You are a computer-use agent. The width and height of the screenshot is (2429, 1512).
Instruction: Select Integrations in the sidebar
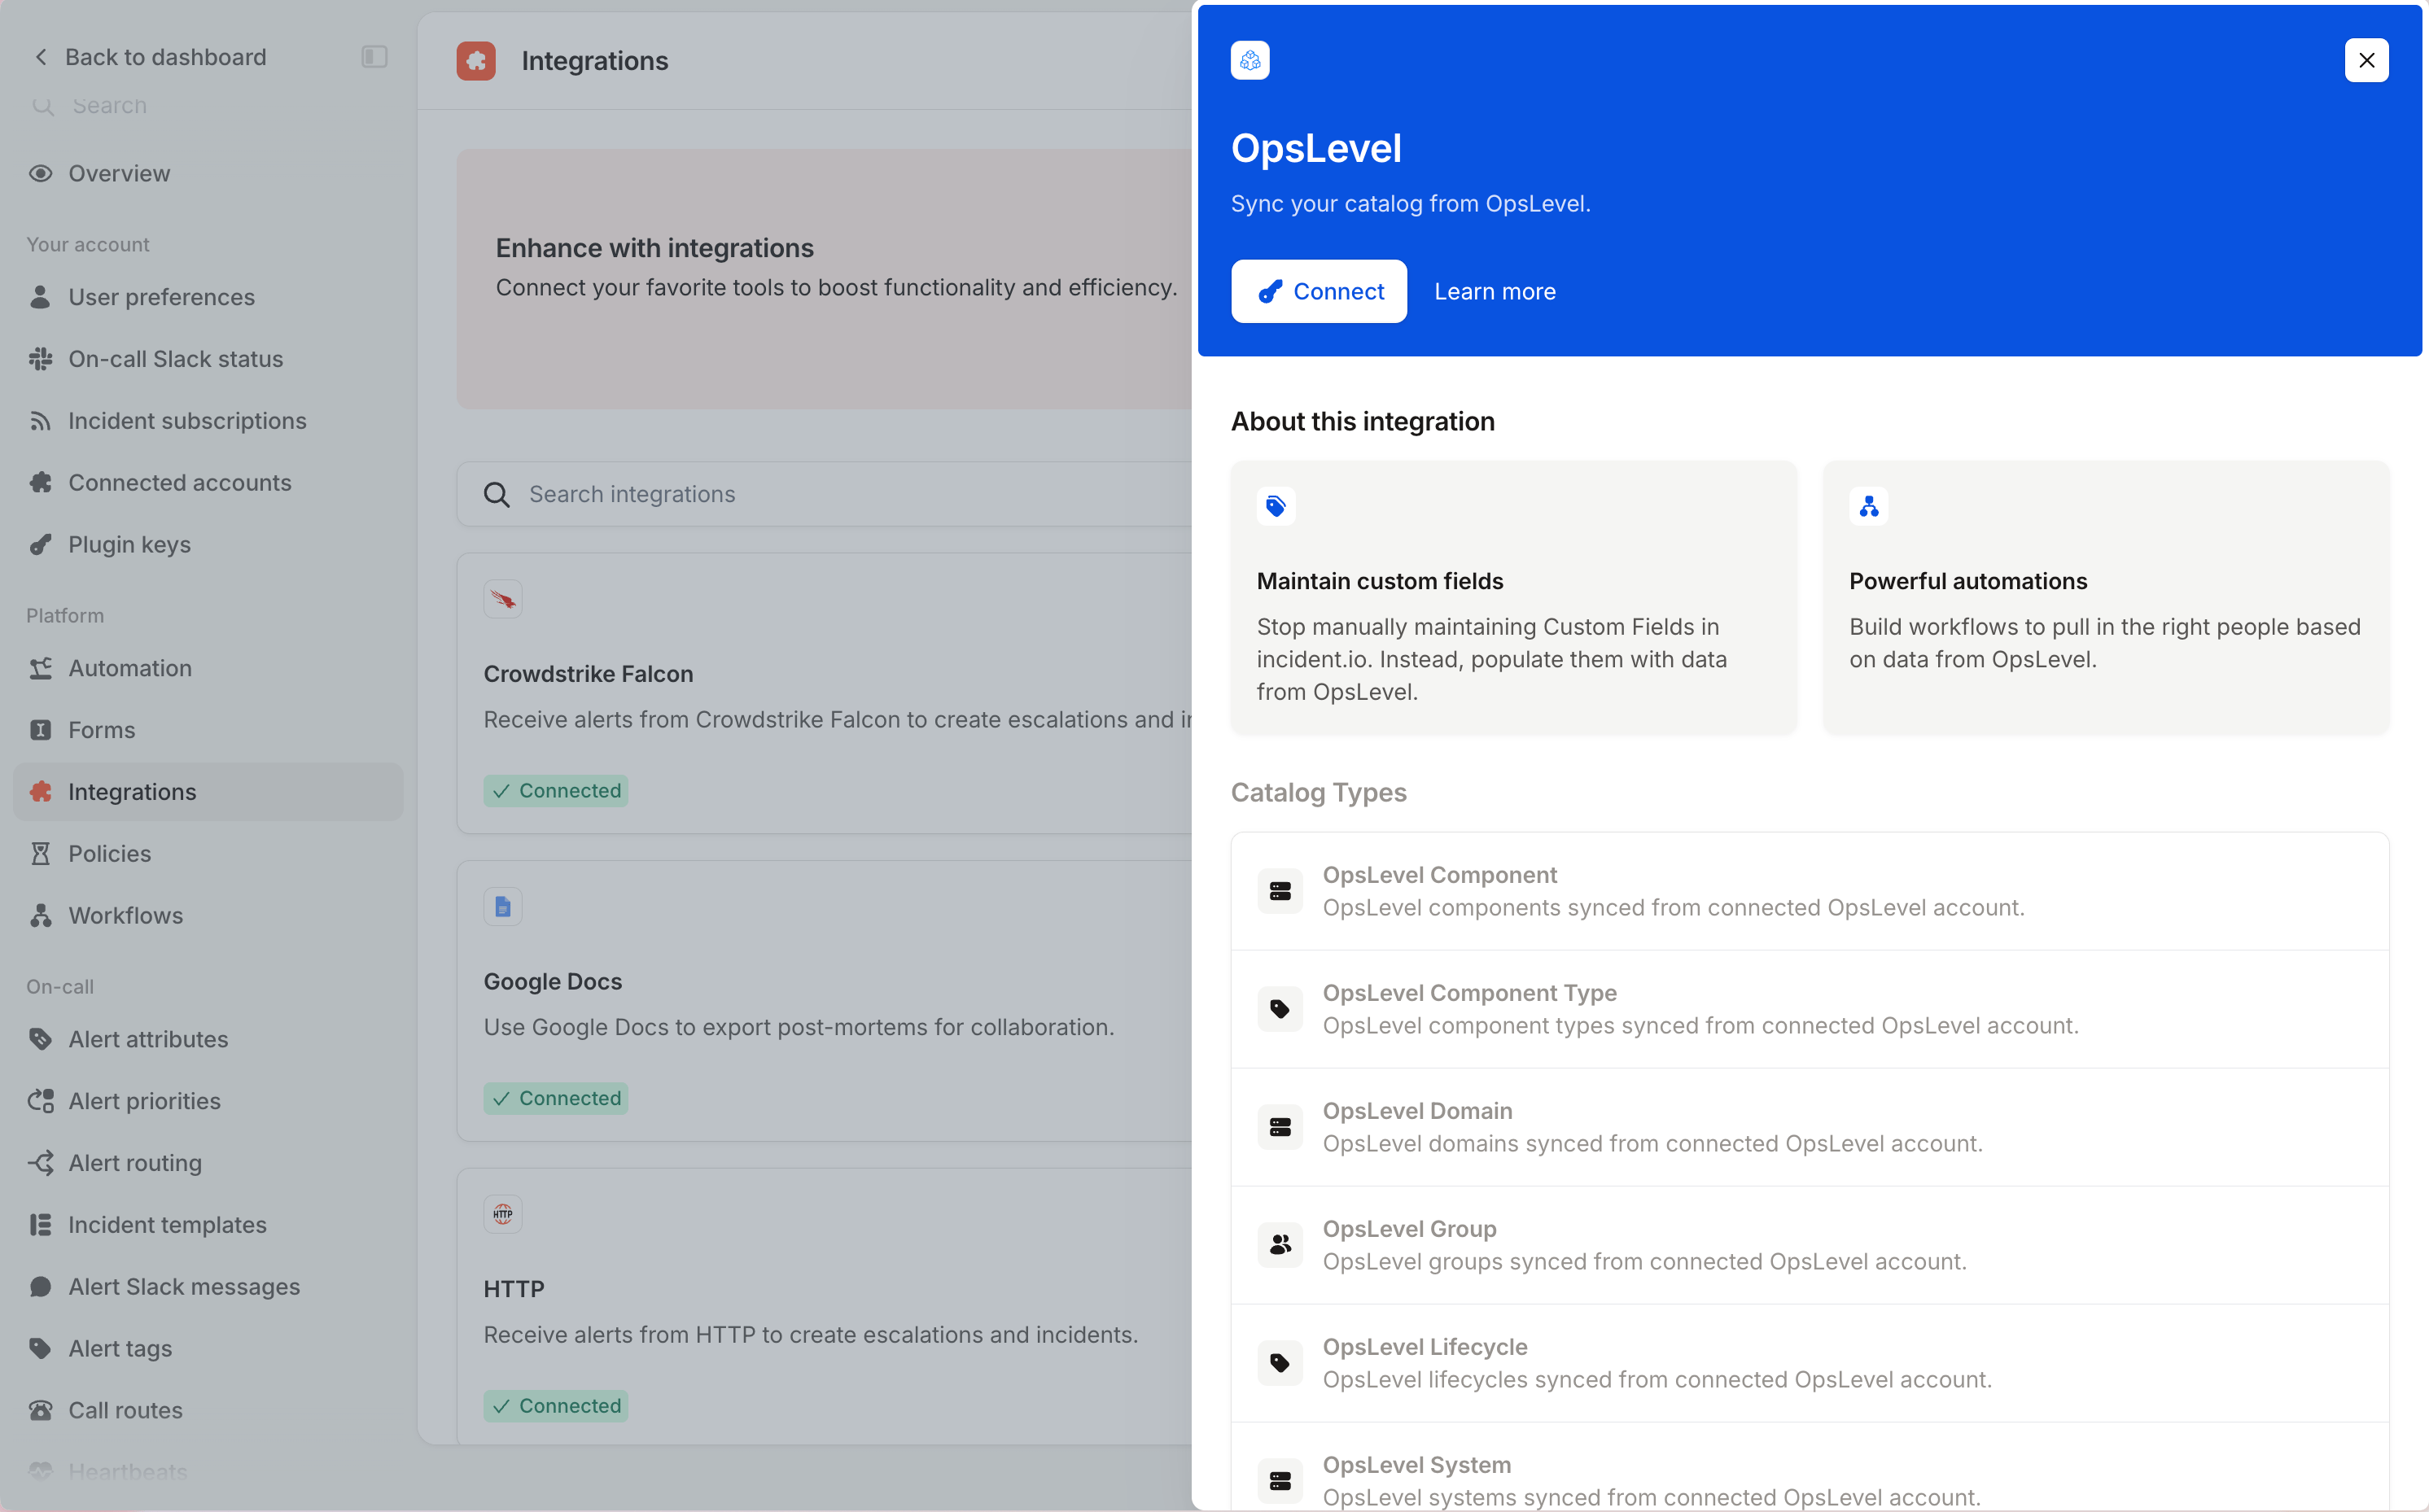pos(208,792)
